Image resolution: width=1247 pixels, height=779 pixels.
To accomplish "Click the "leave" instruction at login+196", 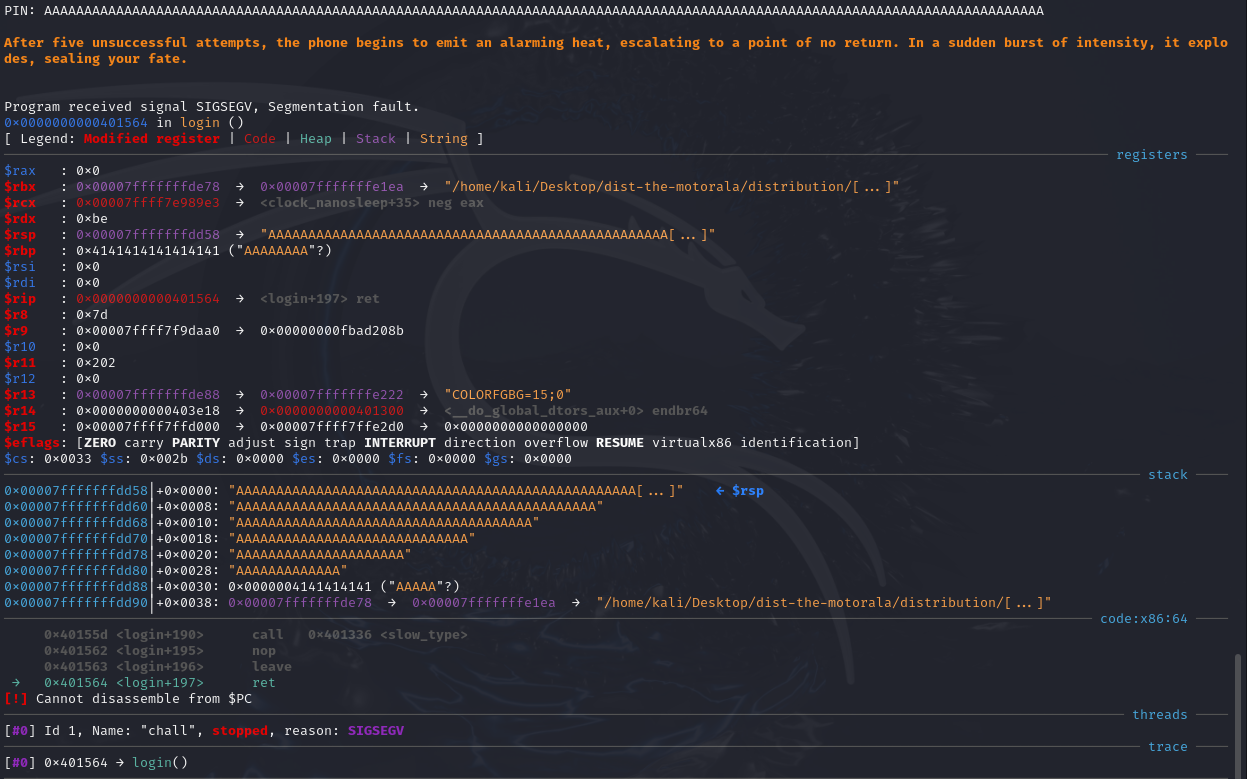I will coord(272,667).
